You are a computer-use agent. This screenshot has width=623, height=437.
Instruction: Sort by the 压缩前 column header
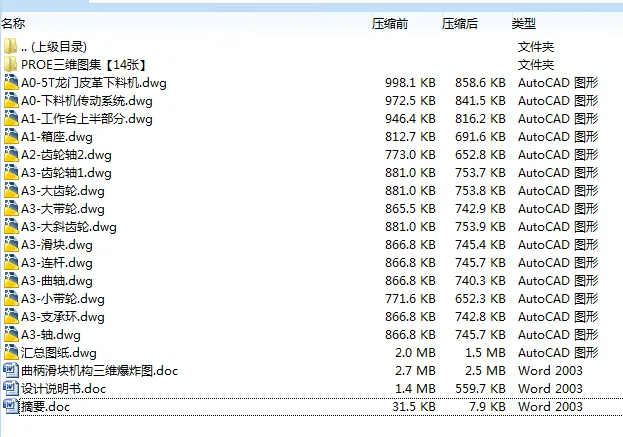pyautogui.click(x=390, y=24)
